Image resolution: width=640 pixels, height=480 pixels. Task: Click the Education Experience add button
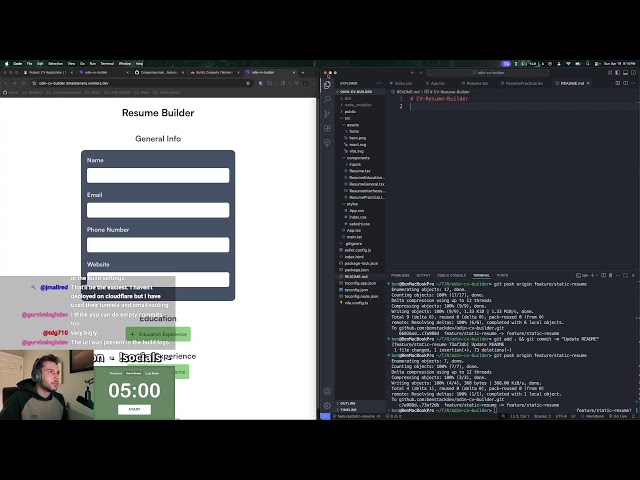(x=158, y=334)
